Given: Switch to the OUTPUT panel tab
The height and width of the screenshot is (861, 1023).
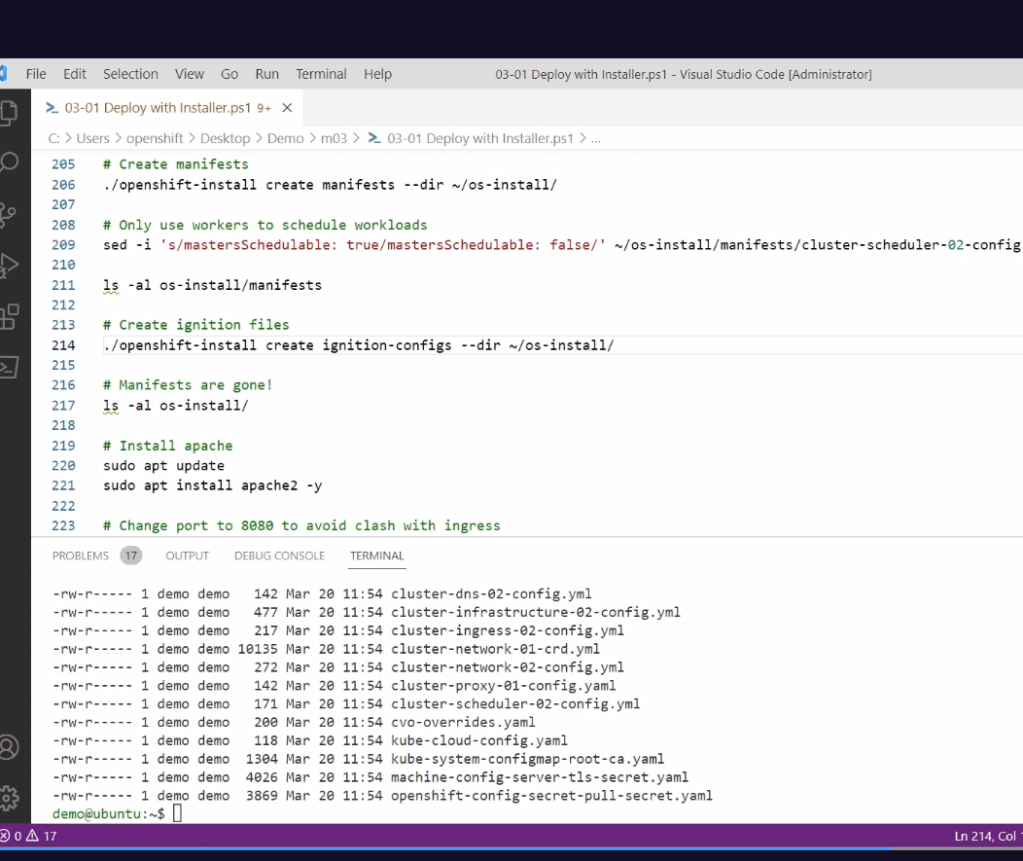Looking at the screenshot, I should [x=187, y=556].
